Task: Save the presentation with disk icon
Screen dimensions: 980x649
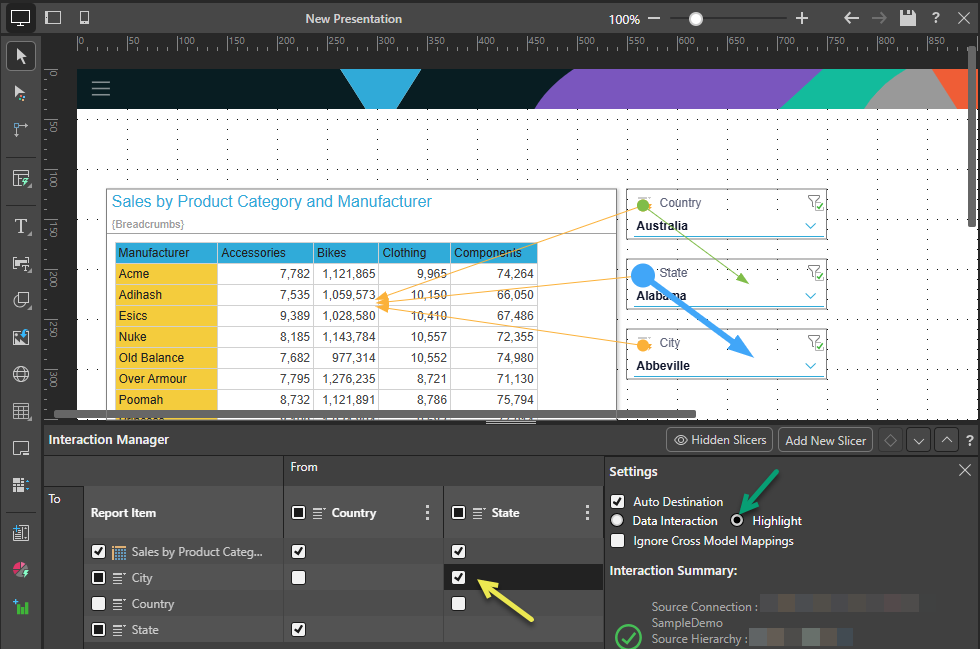Action: (908, 18)
